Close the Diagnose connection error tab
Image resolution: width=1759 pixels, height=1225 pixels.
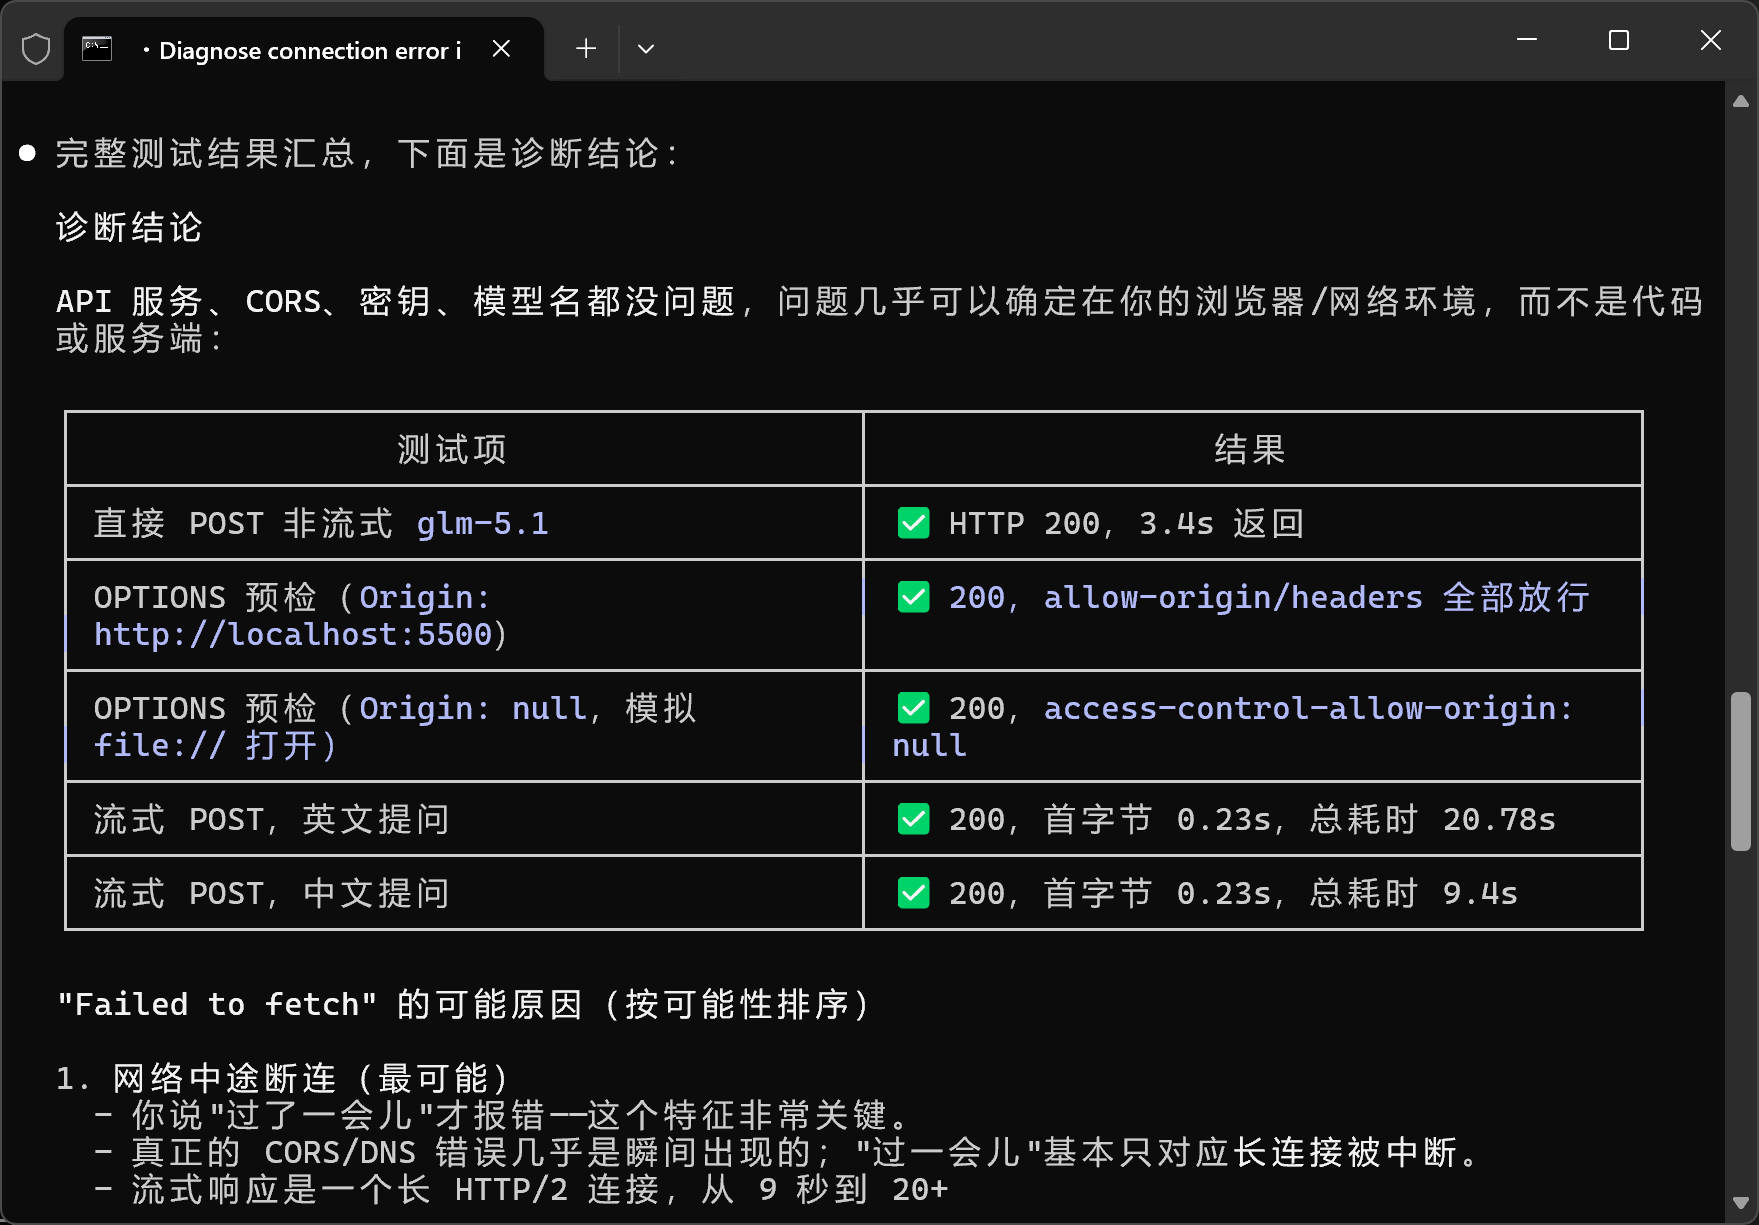pyautogui.click(x=502, y=48)
